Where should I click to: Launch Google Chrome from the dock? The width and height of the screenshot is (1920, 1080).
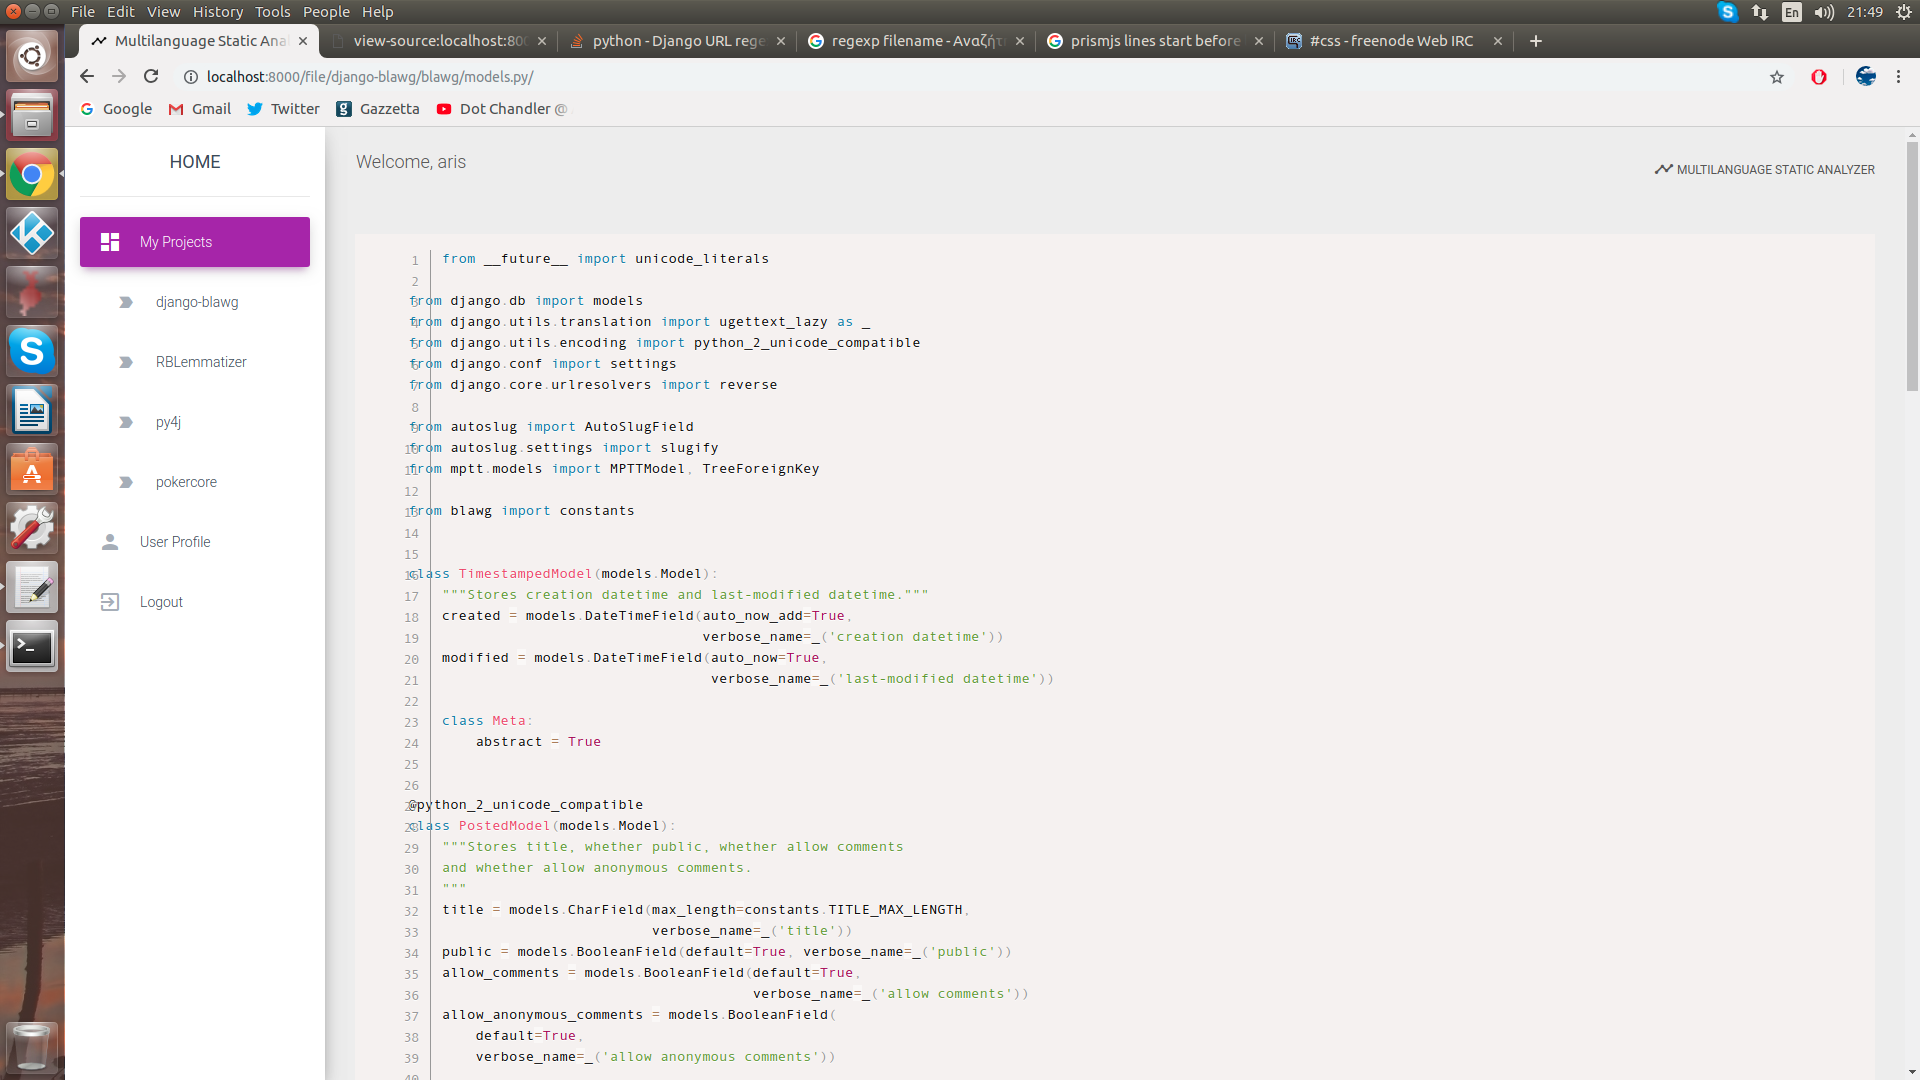coord(32,175)
